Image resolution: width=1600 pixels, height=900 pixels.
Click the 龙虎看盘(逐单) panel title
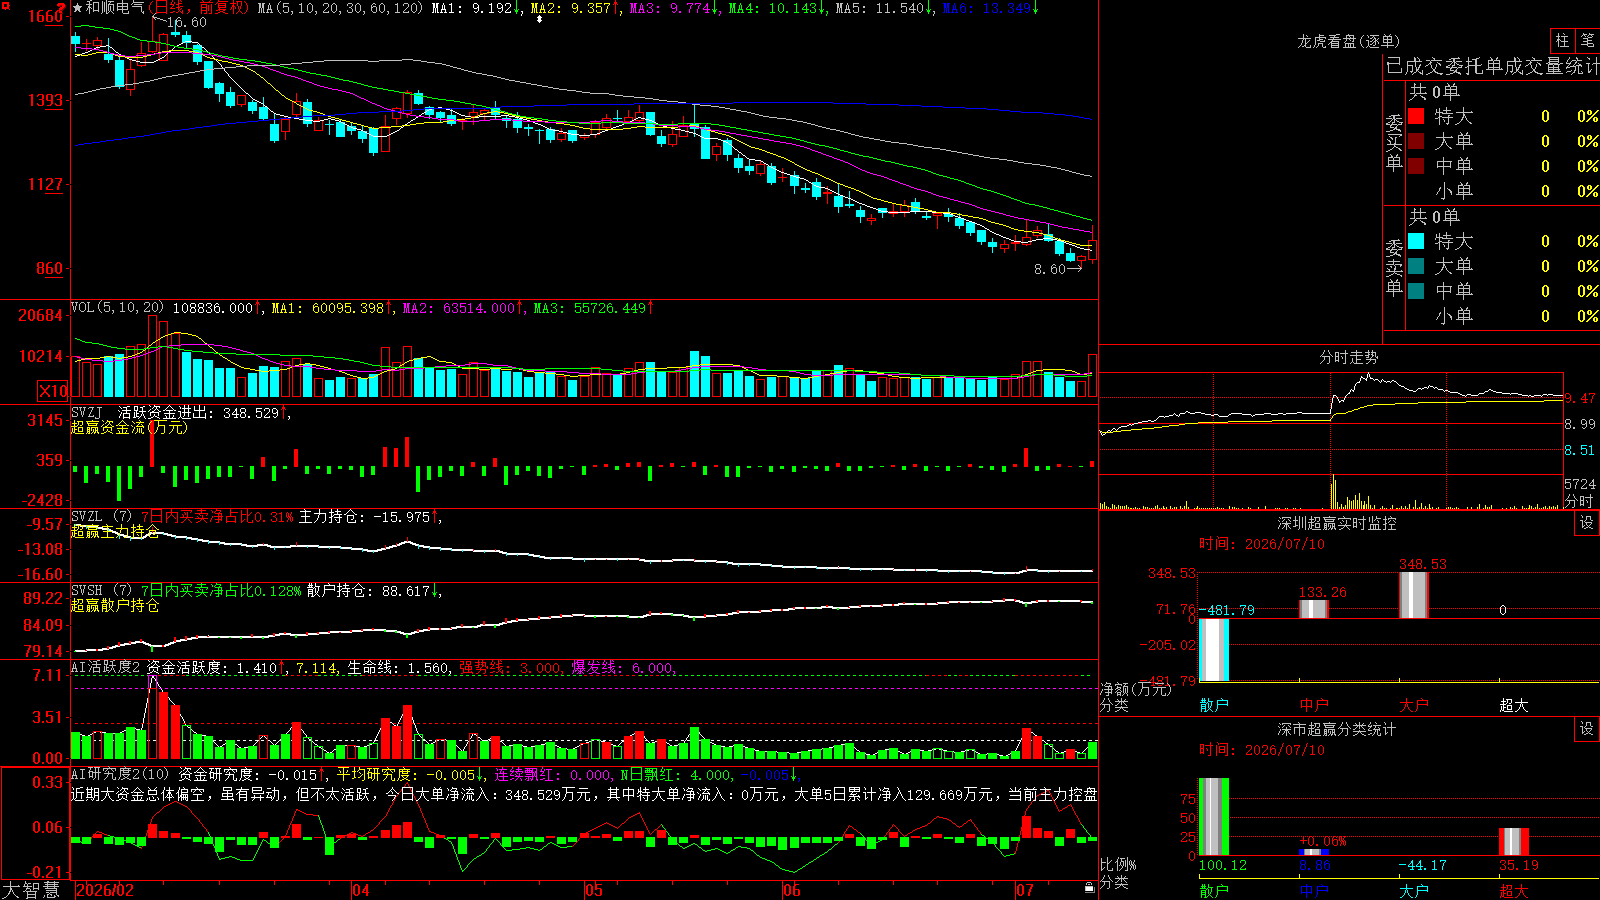(x=1349, y=41)
